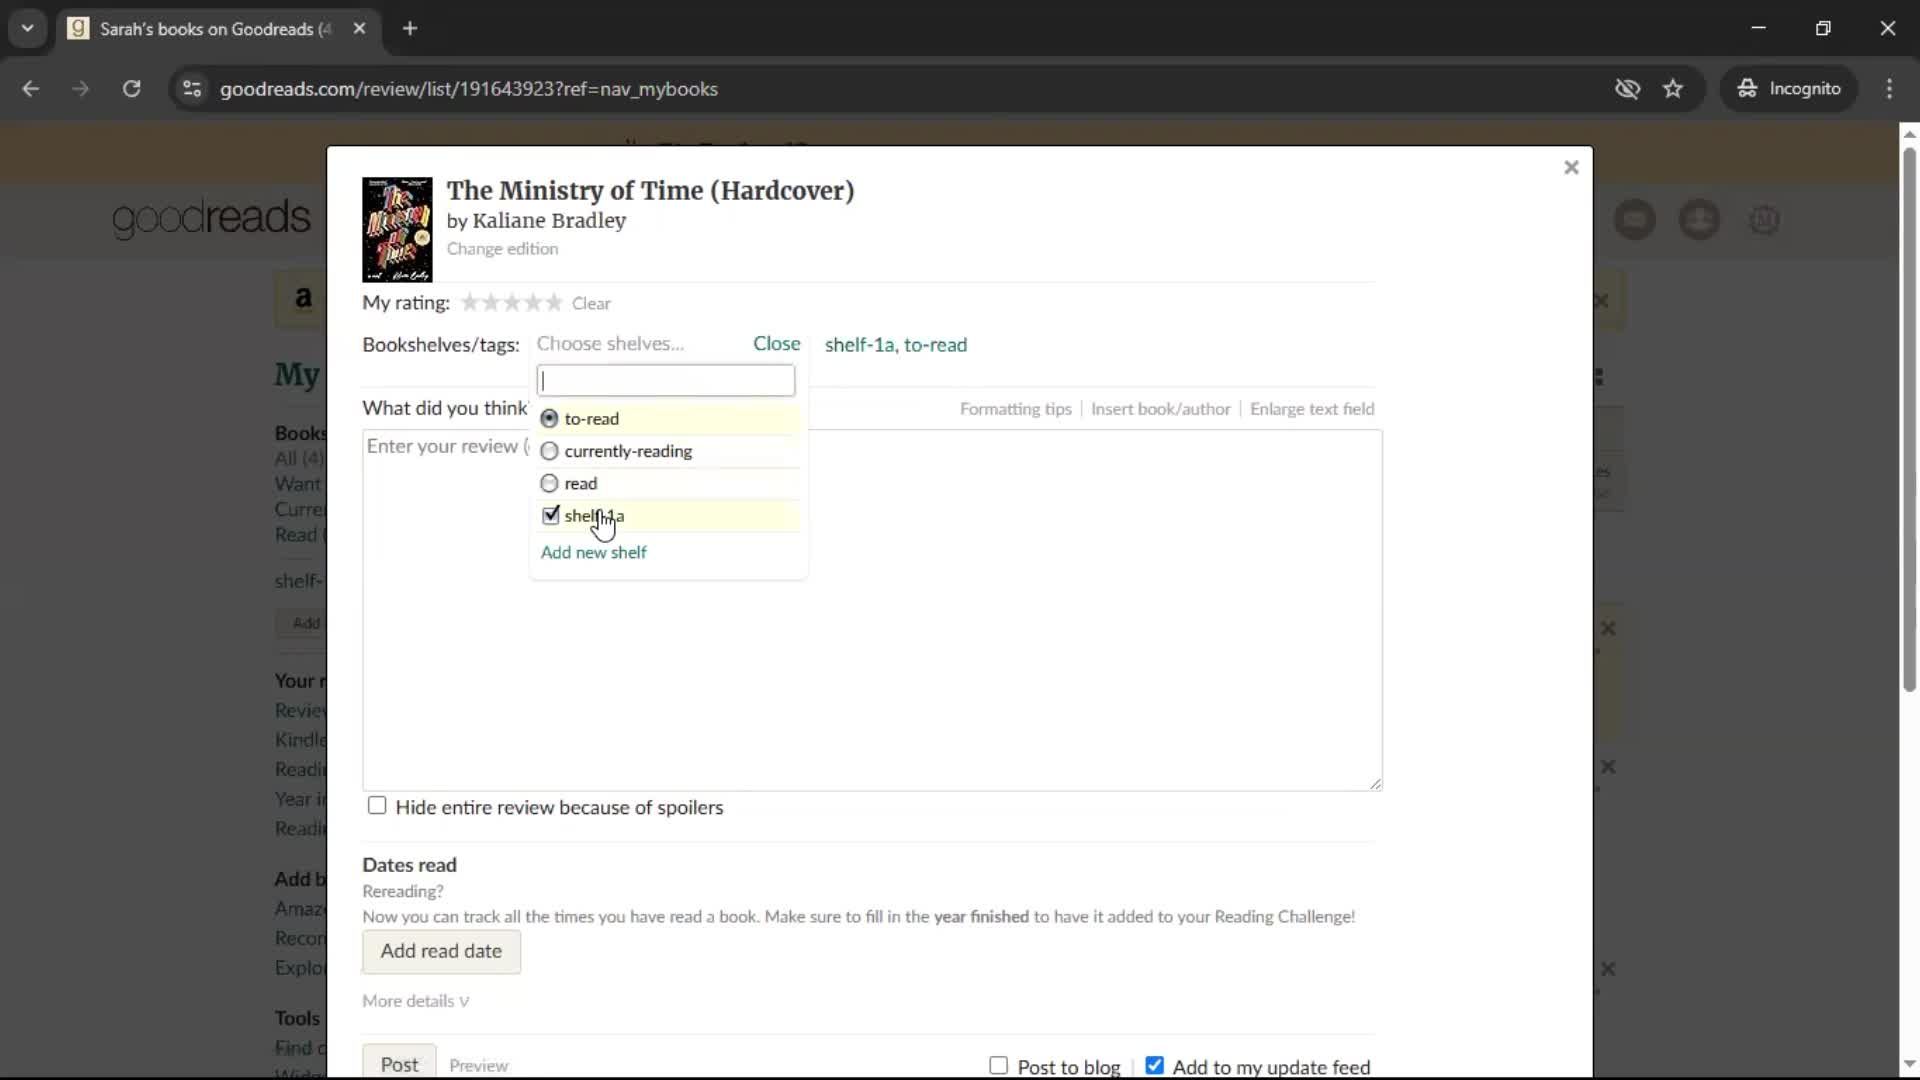
Task: Preview the review
Action: tap(478, 1066)
